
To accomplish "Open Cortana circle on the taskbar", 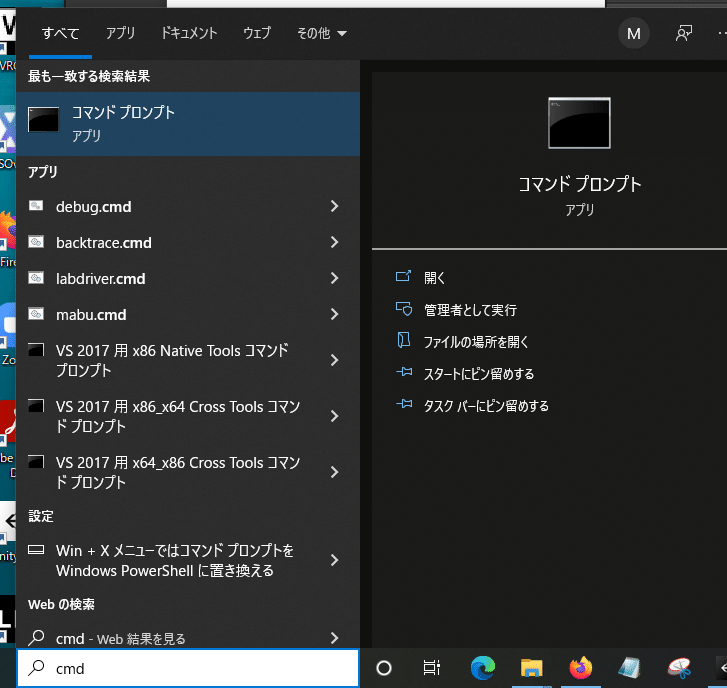I will [x=384, y=668].
